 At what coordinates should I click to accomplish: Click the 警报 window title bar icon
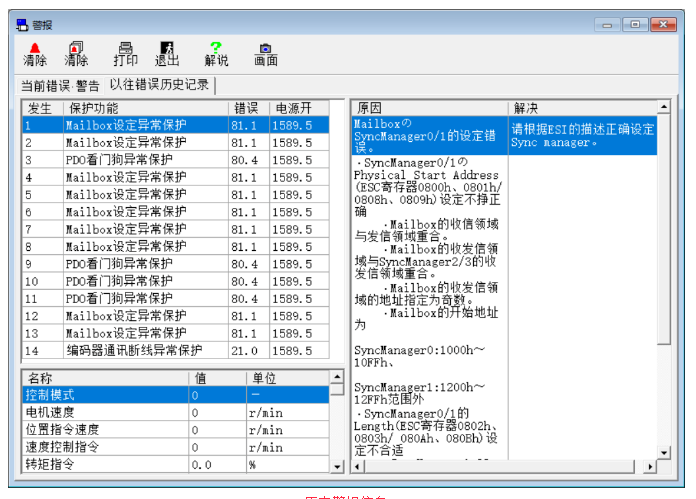tap(22, 25)
